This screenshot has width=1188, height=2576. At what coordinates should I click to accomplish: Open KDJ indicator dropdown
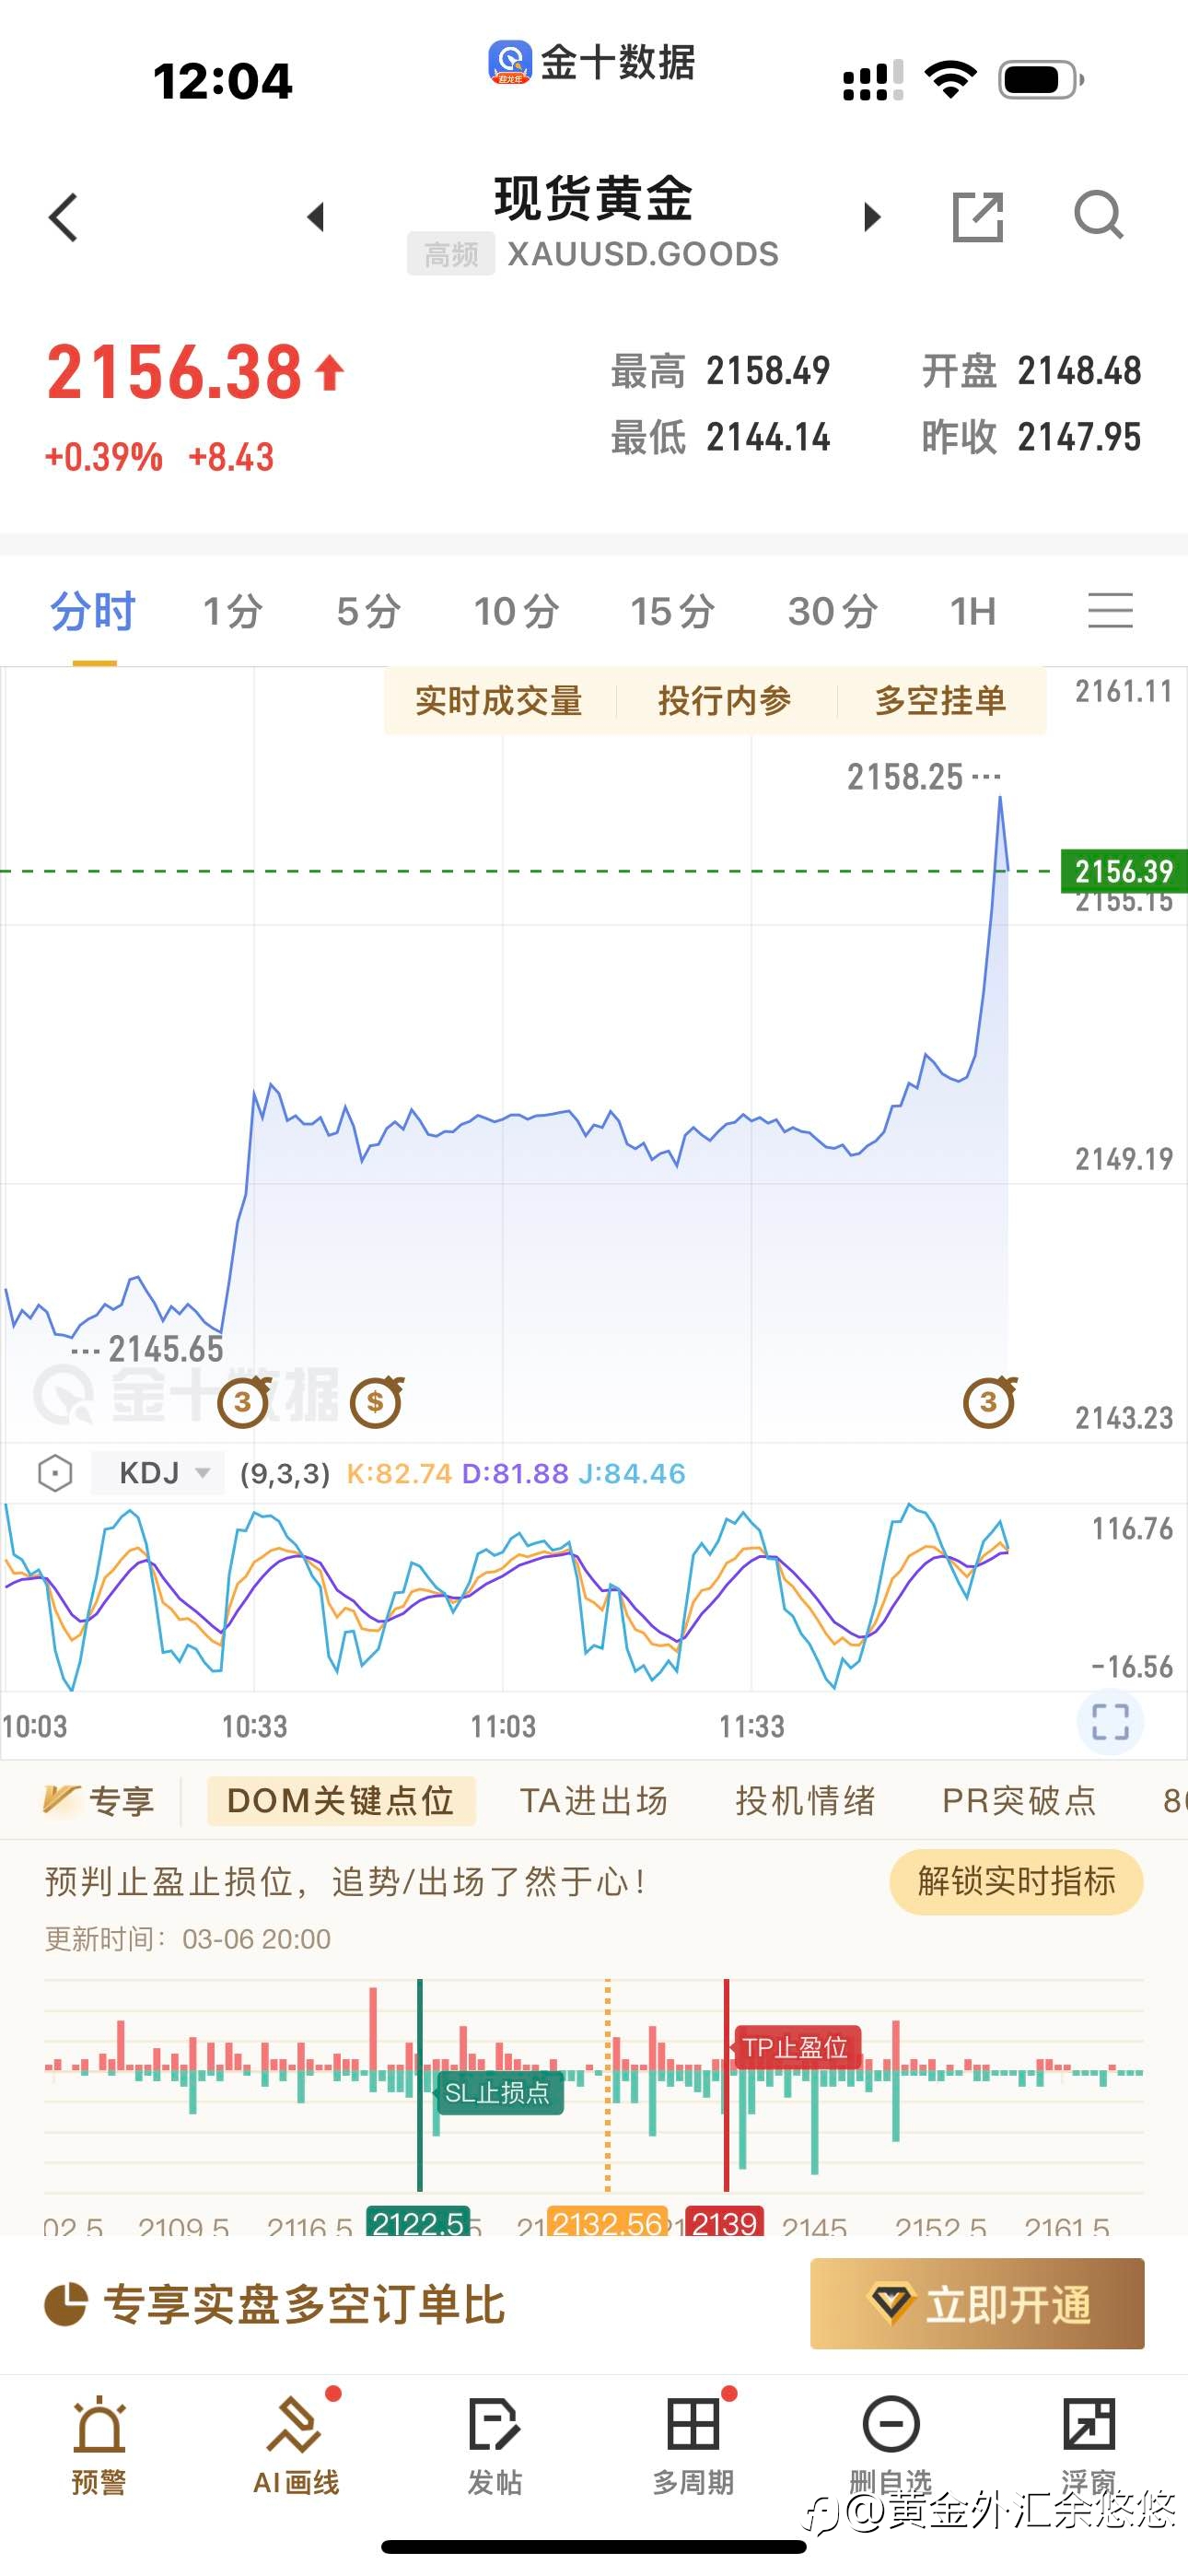pos(158,1473)
